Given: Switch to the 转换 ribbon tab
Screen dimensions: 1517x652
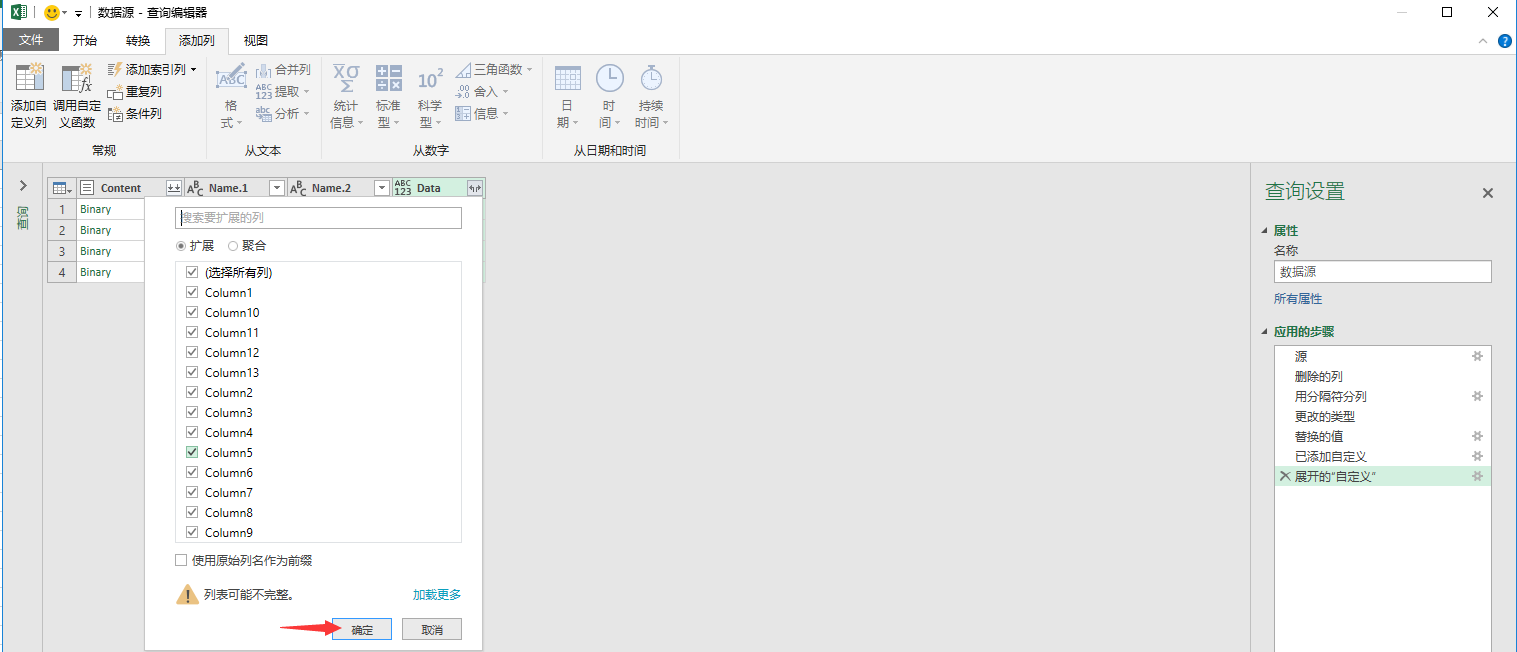Looking at the screenshot, I should 138,40.
